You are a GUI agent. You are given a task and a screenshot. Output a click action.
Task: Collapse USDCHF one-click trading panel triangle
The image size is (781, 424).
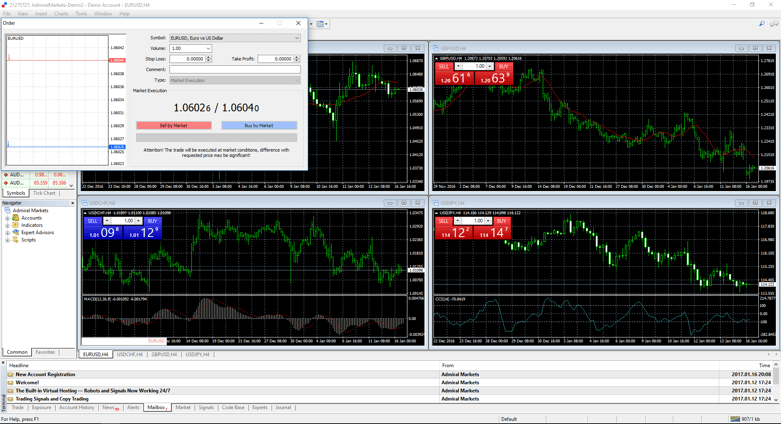86,213
